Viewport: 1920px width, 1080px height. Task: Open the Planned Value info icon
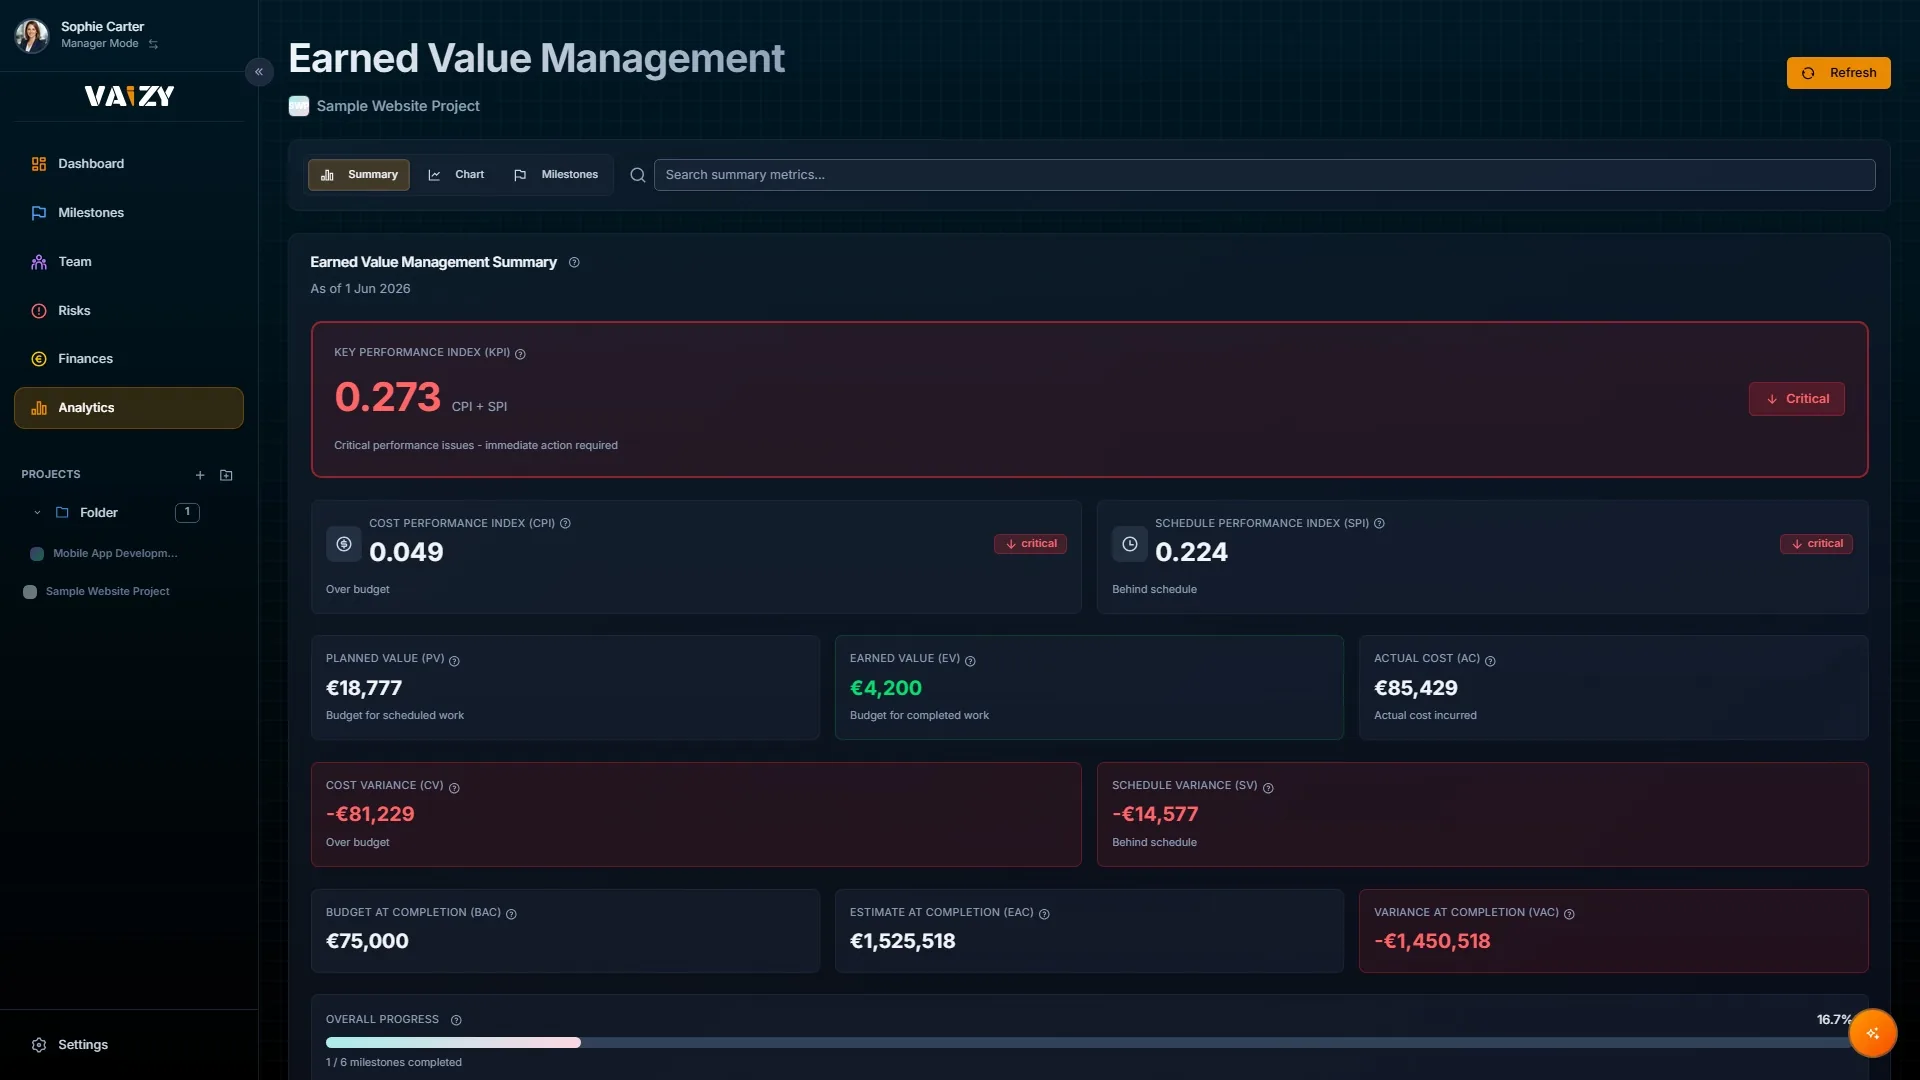(x=454, y=661)
